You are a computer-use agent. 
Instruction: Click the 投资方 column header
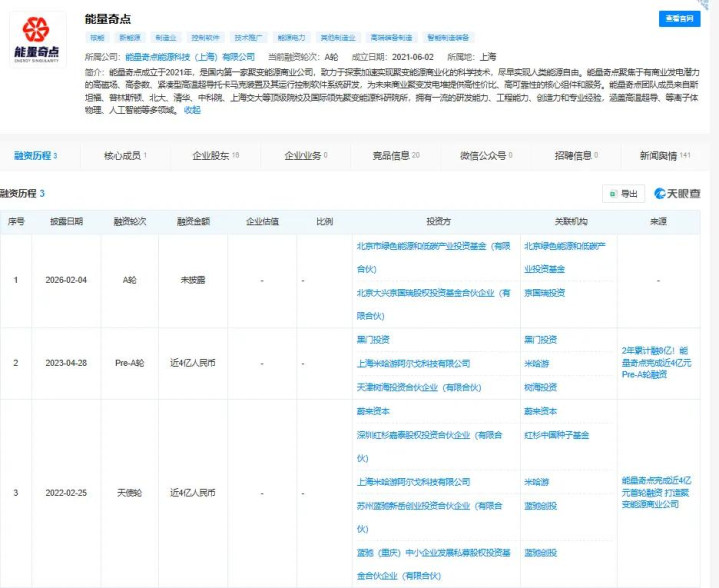pos(438,222)
